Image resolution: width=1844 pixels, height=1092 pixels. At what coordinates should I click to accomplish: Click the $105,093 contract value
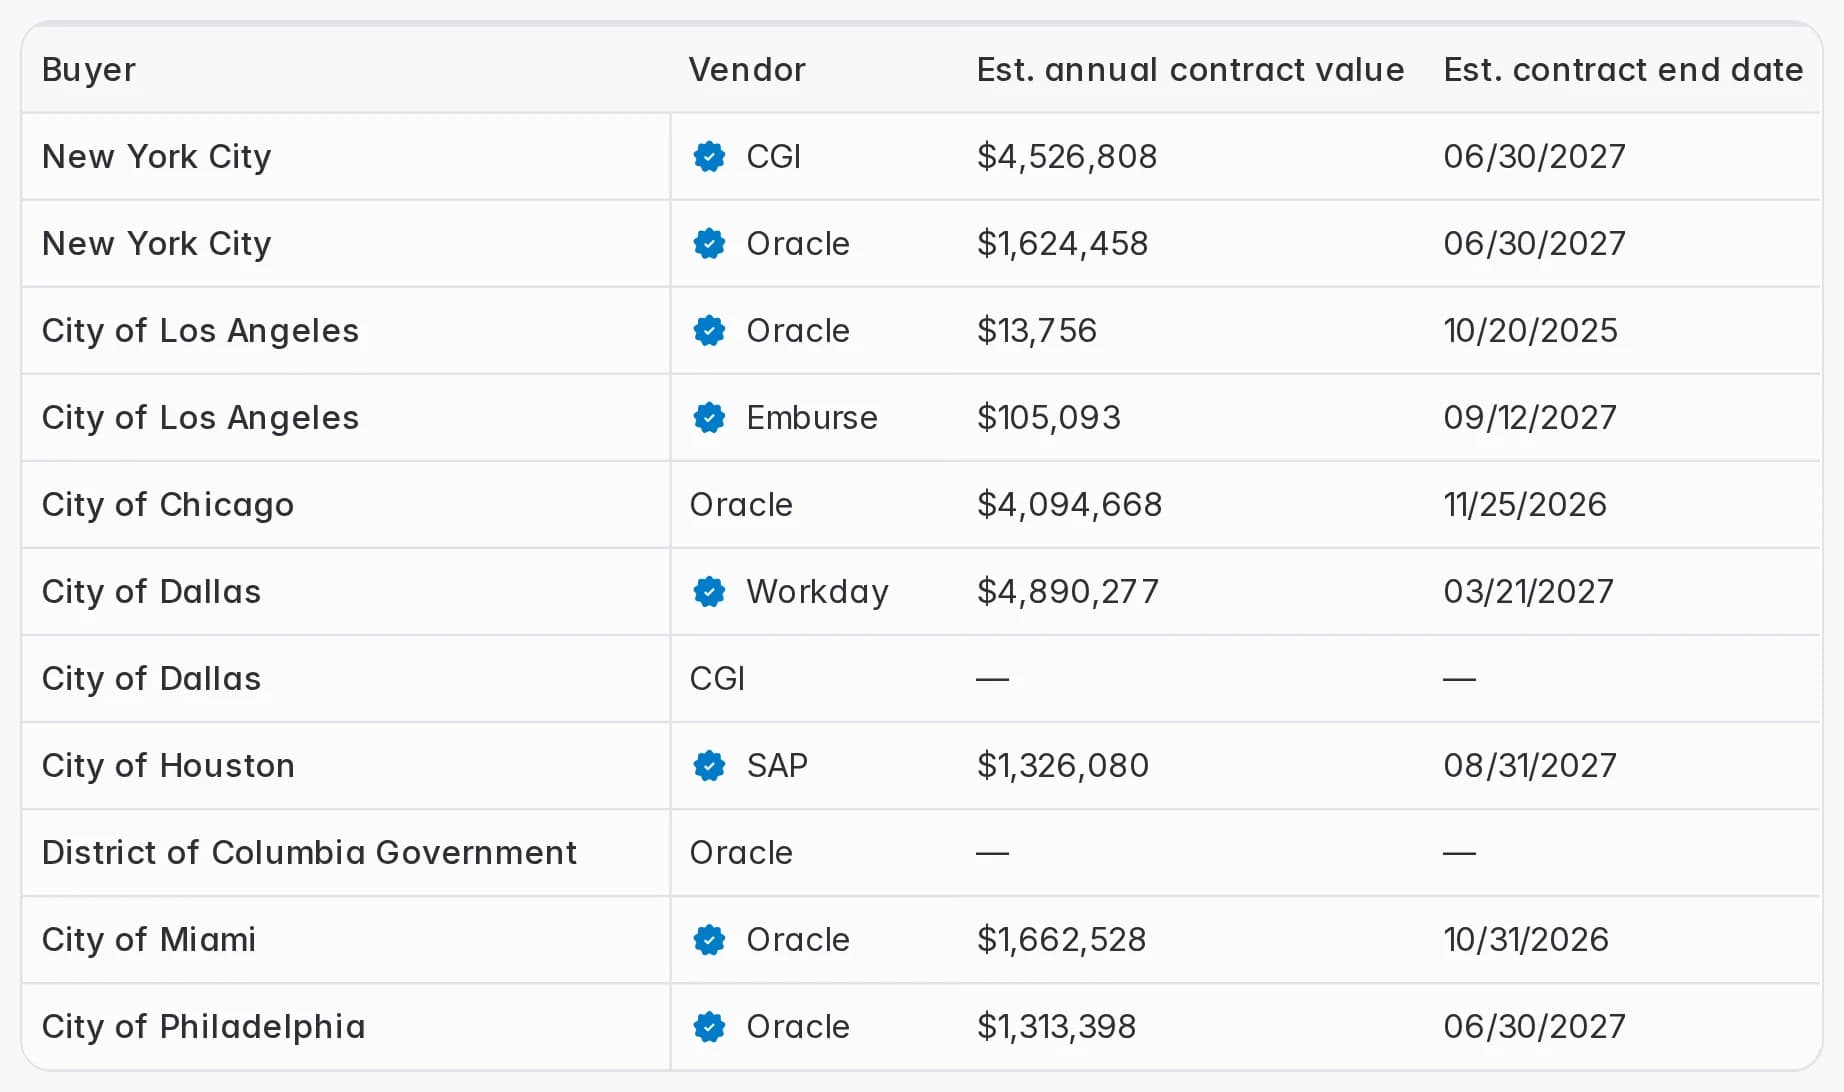(1049, 418)
